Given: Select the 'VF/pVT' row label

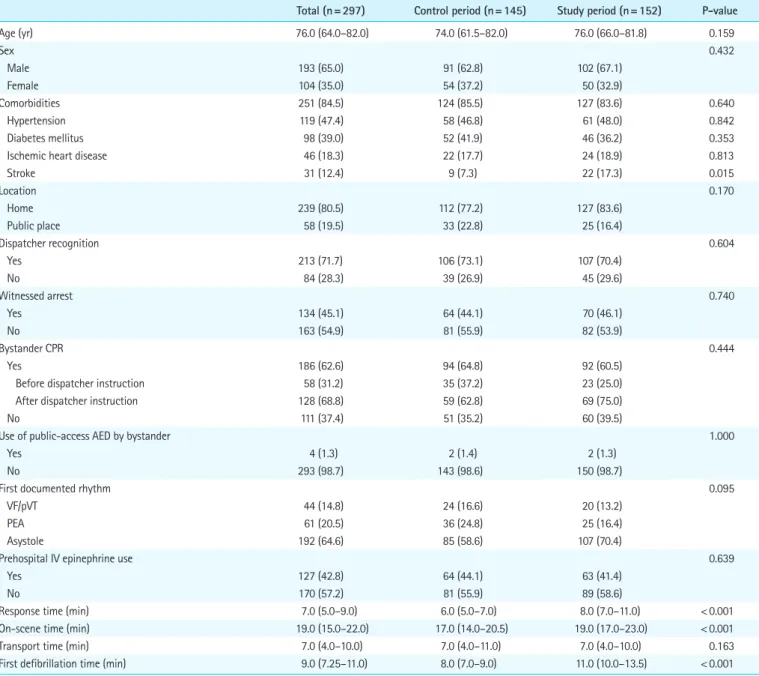Looking at the screenshot, I should point(22,506).
